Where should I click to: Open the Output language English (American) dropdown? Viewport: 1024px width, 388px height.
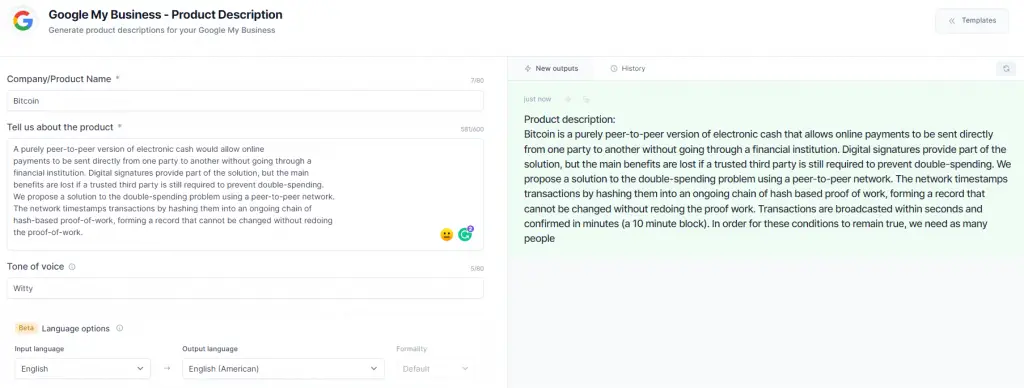[x=283, y=368]
